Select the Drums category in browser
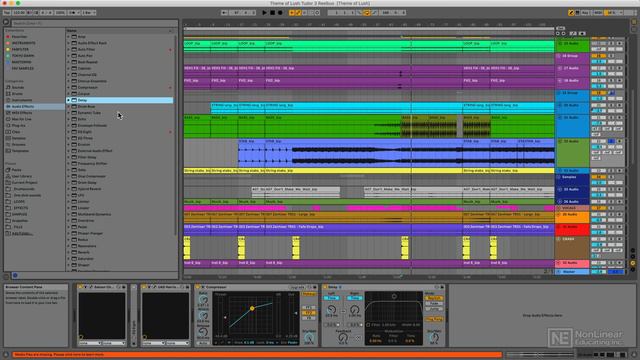The image size is (640, 360). pyautogui.click(x=18, y=94)
